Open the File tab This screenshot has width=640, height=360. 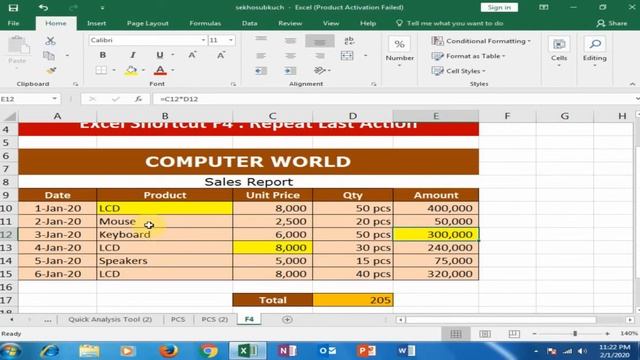click(13, 23)
